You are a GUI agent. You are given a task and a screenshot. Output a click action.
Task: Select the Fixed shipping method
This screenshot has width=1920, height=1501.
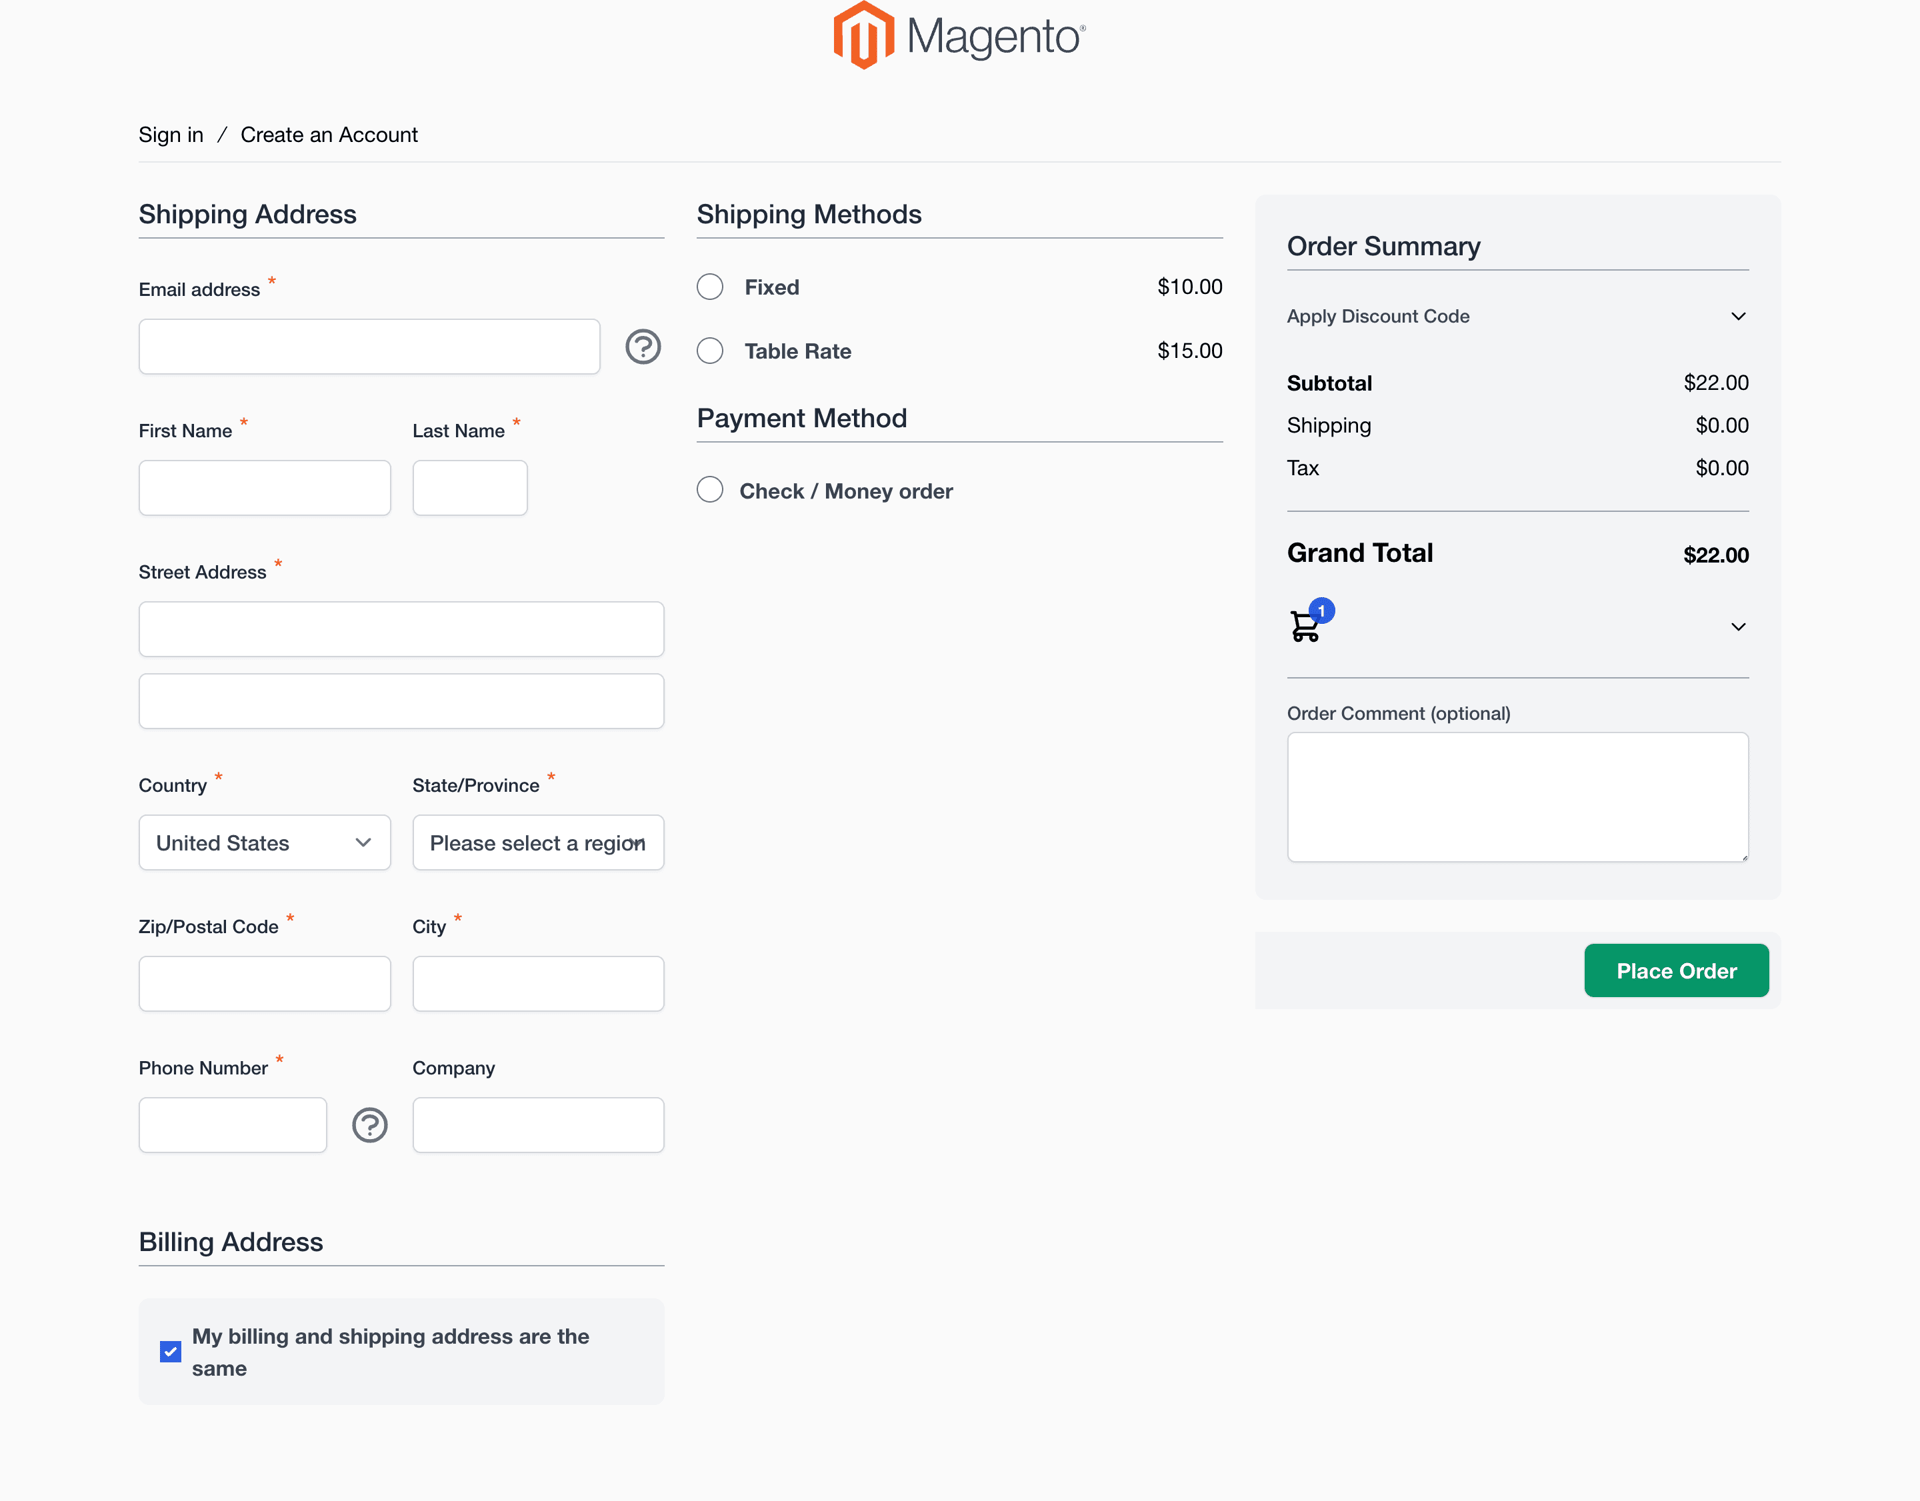point(710,287)
